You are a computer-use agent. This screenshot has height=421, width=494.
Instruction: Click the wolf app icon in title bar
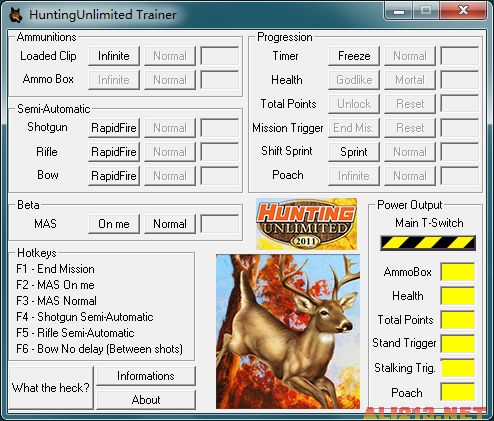16,15
